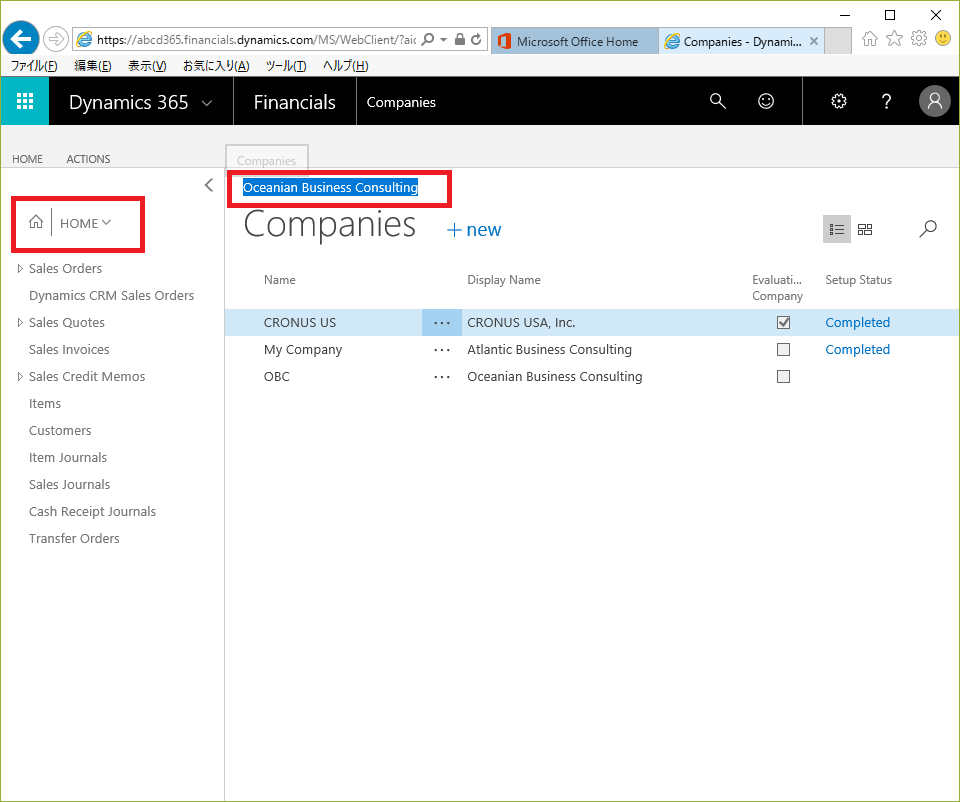Screen dimensions: 960x802
Task: Click the address bar search magnifier
Action: pyautogui.click(x=428, y=39)
